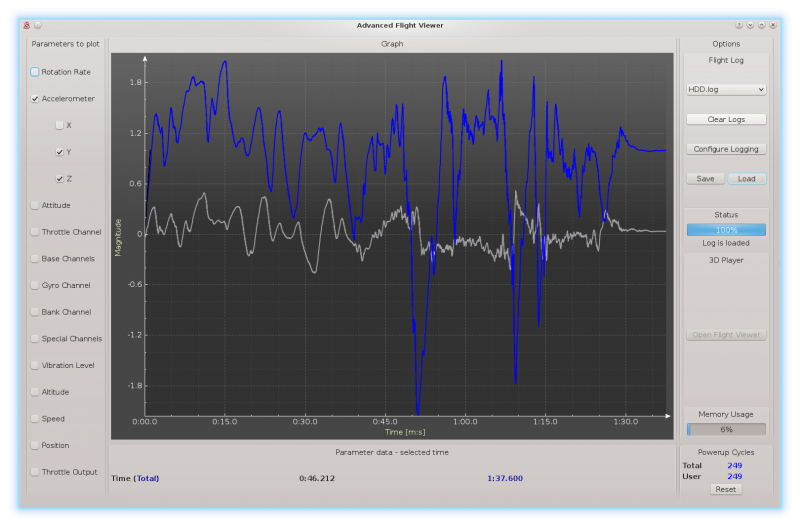Select the Throttle Output checkbox
Screen dimensions: 800x527
coord(35,472)
